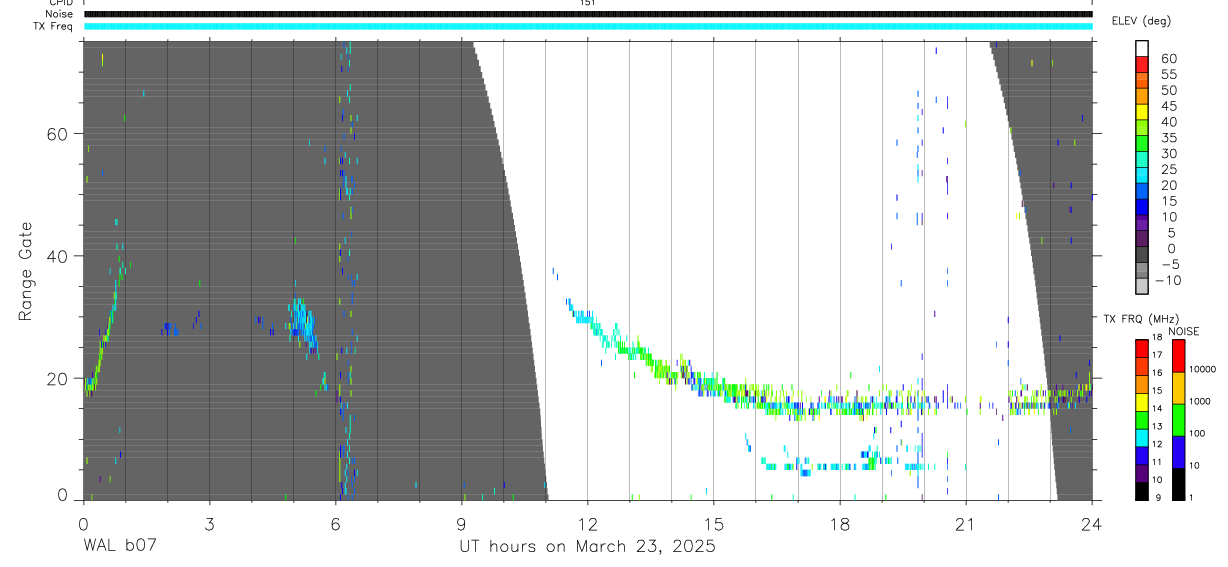
Task: Click the black bottom segment of TX FRQ bar
Action: (x=1142, y=490)
